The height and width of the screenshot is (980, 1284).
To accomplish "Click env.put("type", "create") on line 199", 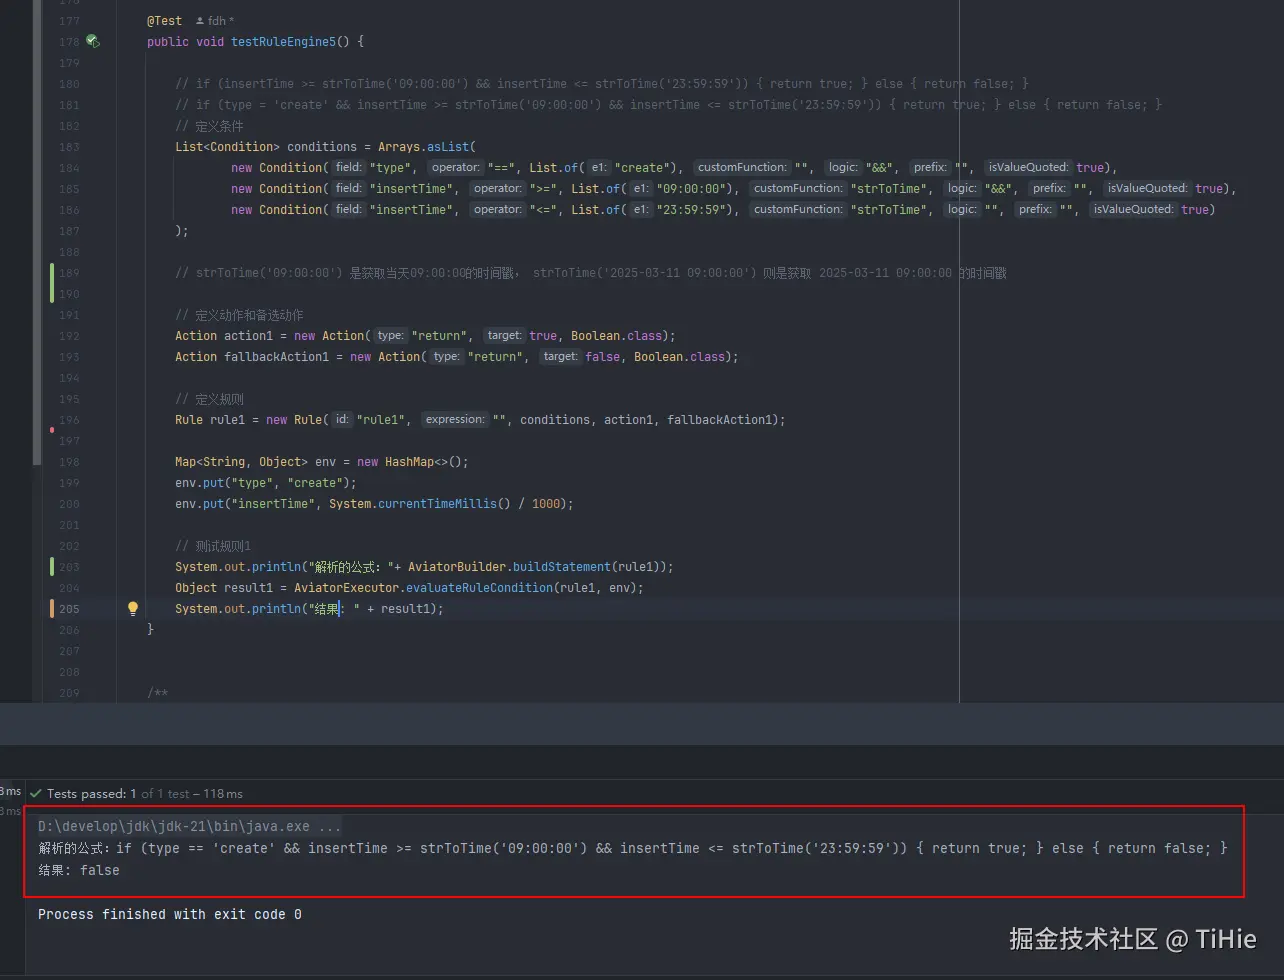I will (266, 482).
